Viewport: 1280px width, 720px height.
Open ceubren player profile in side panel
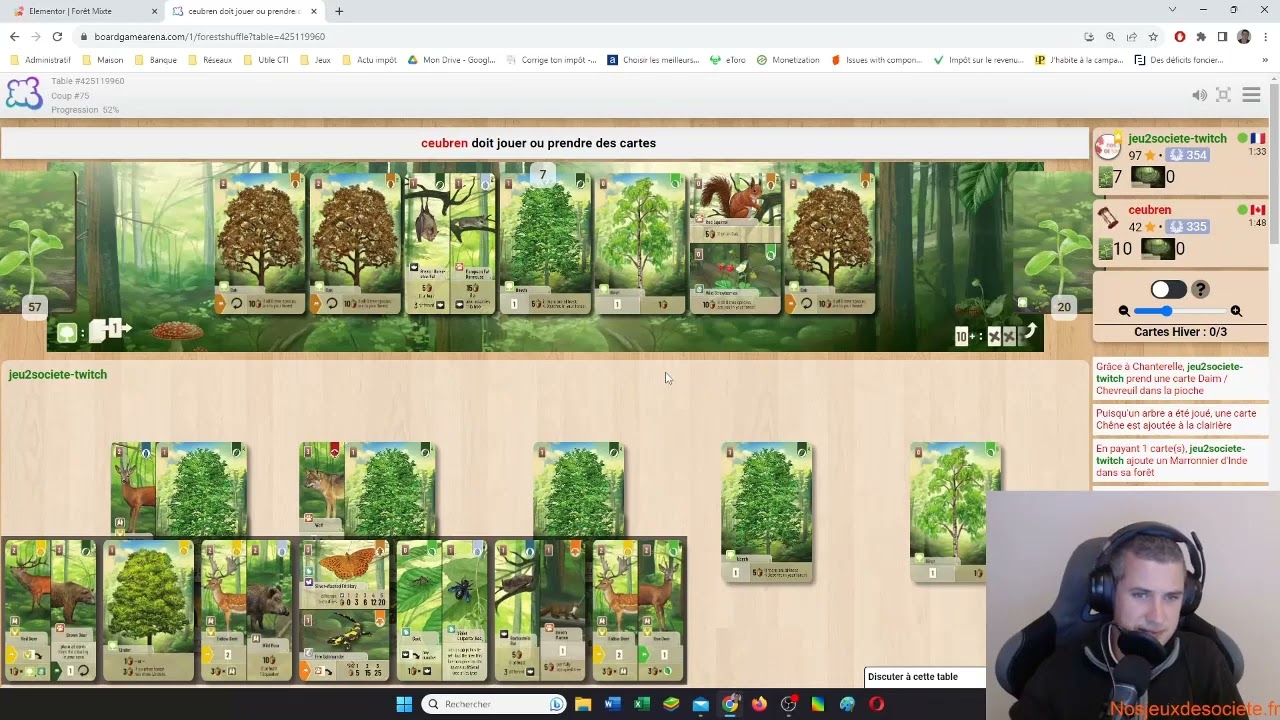point(1150,210)
